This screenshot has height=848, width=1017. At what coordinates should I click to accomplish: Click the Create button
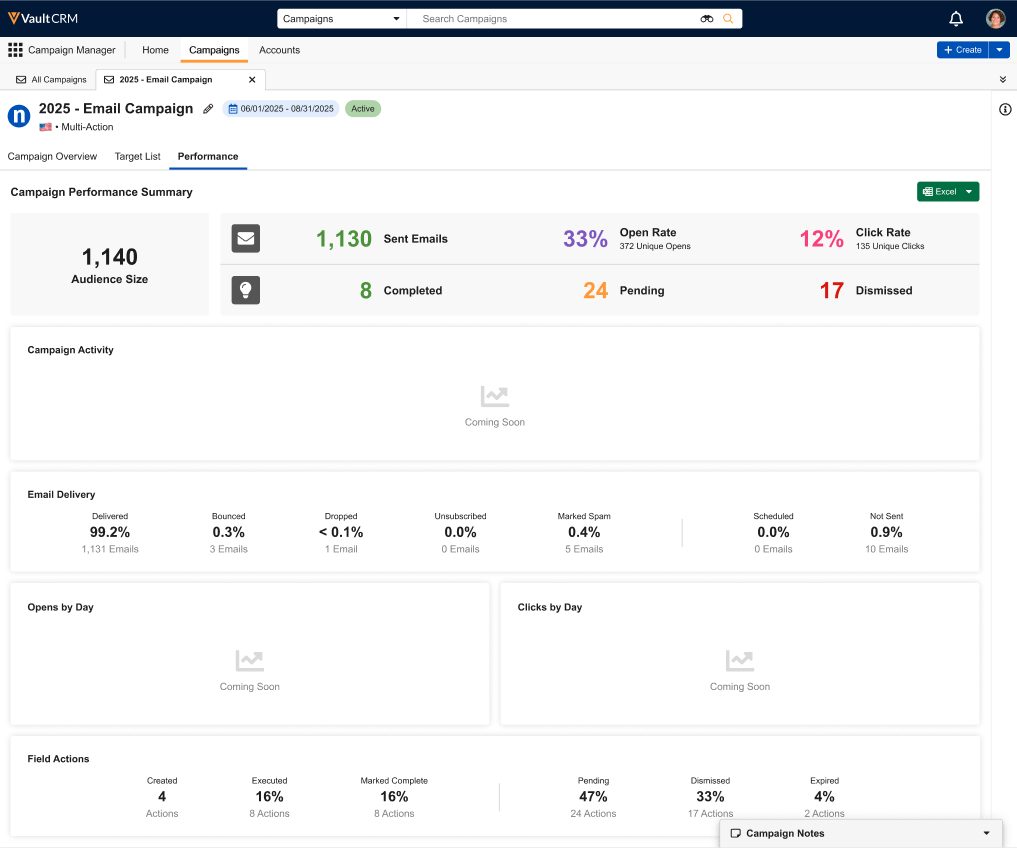click(962, 50)
